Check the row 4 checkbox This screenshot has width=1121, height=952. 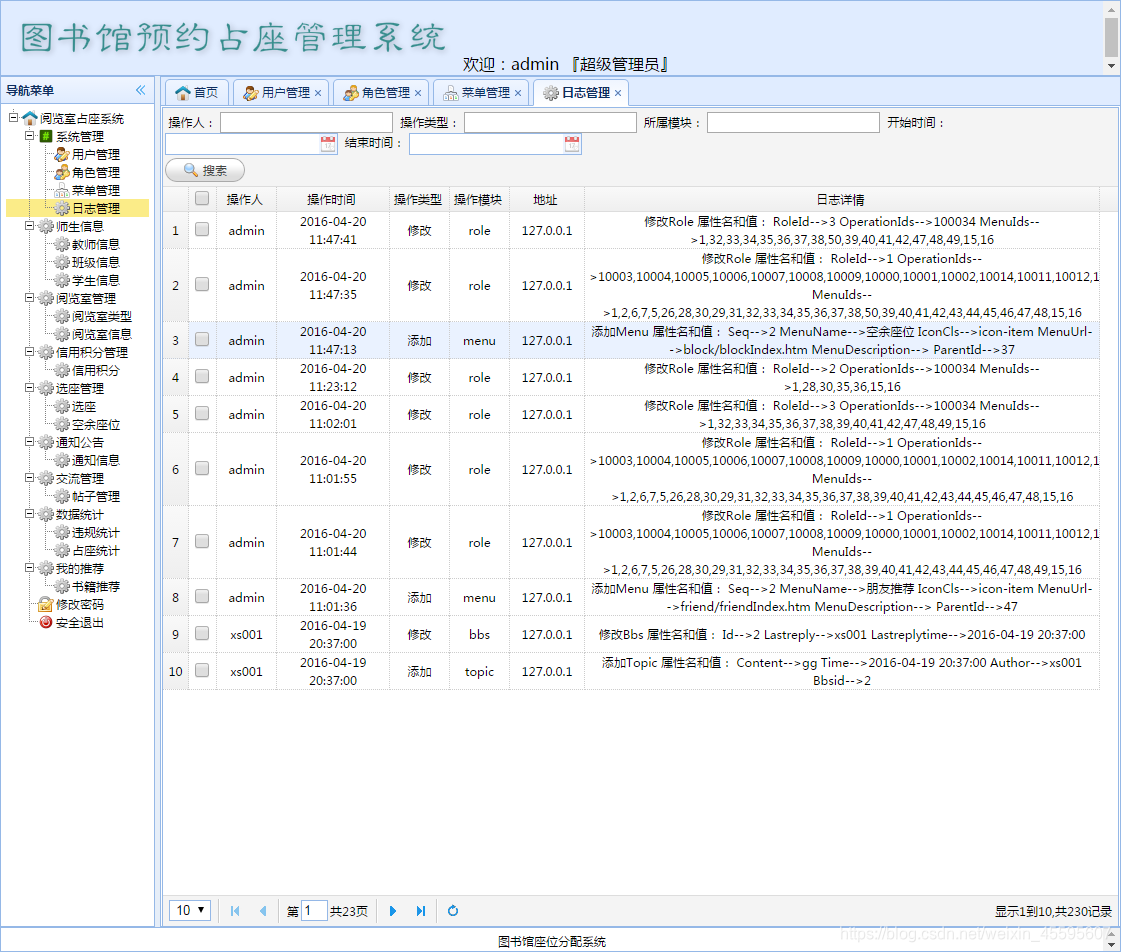point(202,377)
